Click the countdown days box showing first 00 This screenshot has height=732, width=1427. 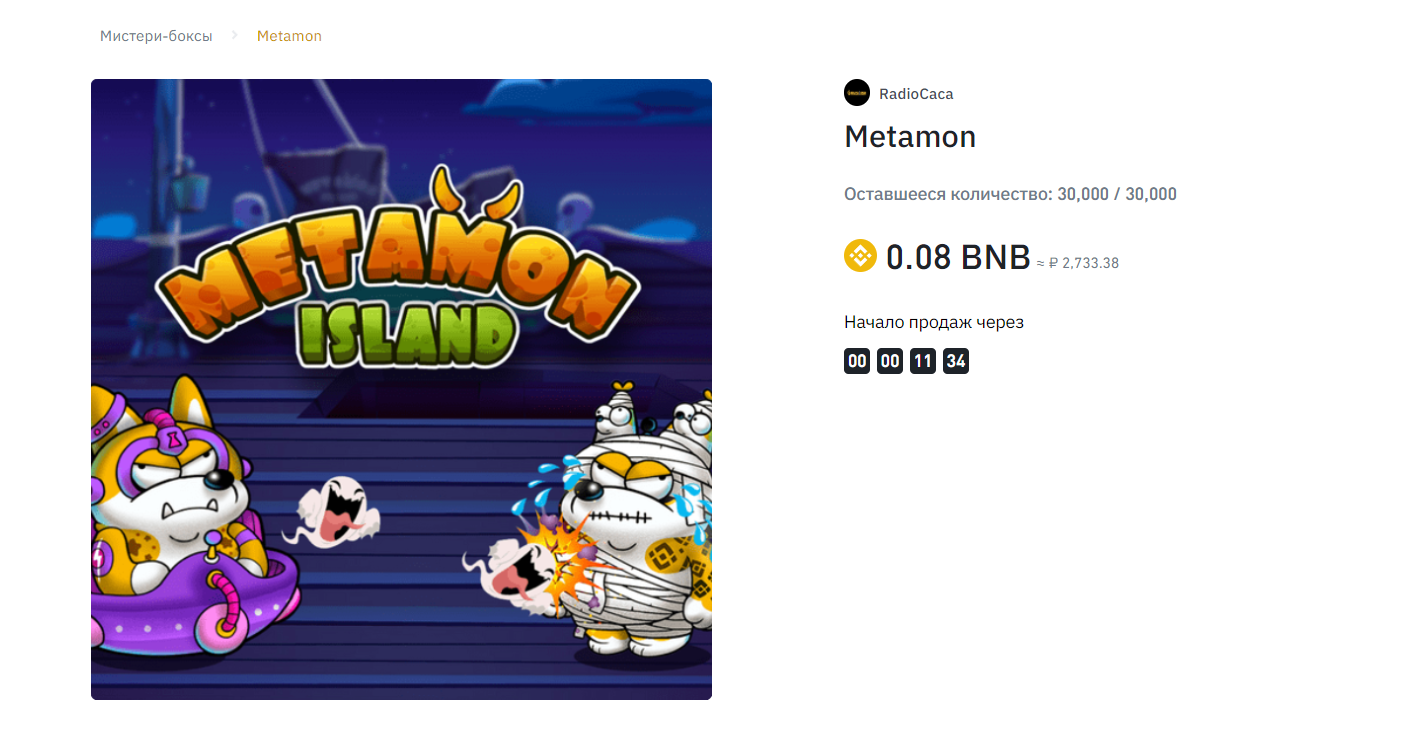[857, 361]
